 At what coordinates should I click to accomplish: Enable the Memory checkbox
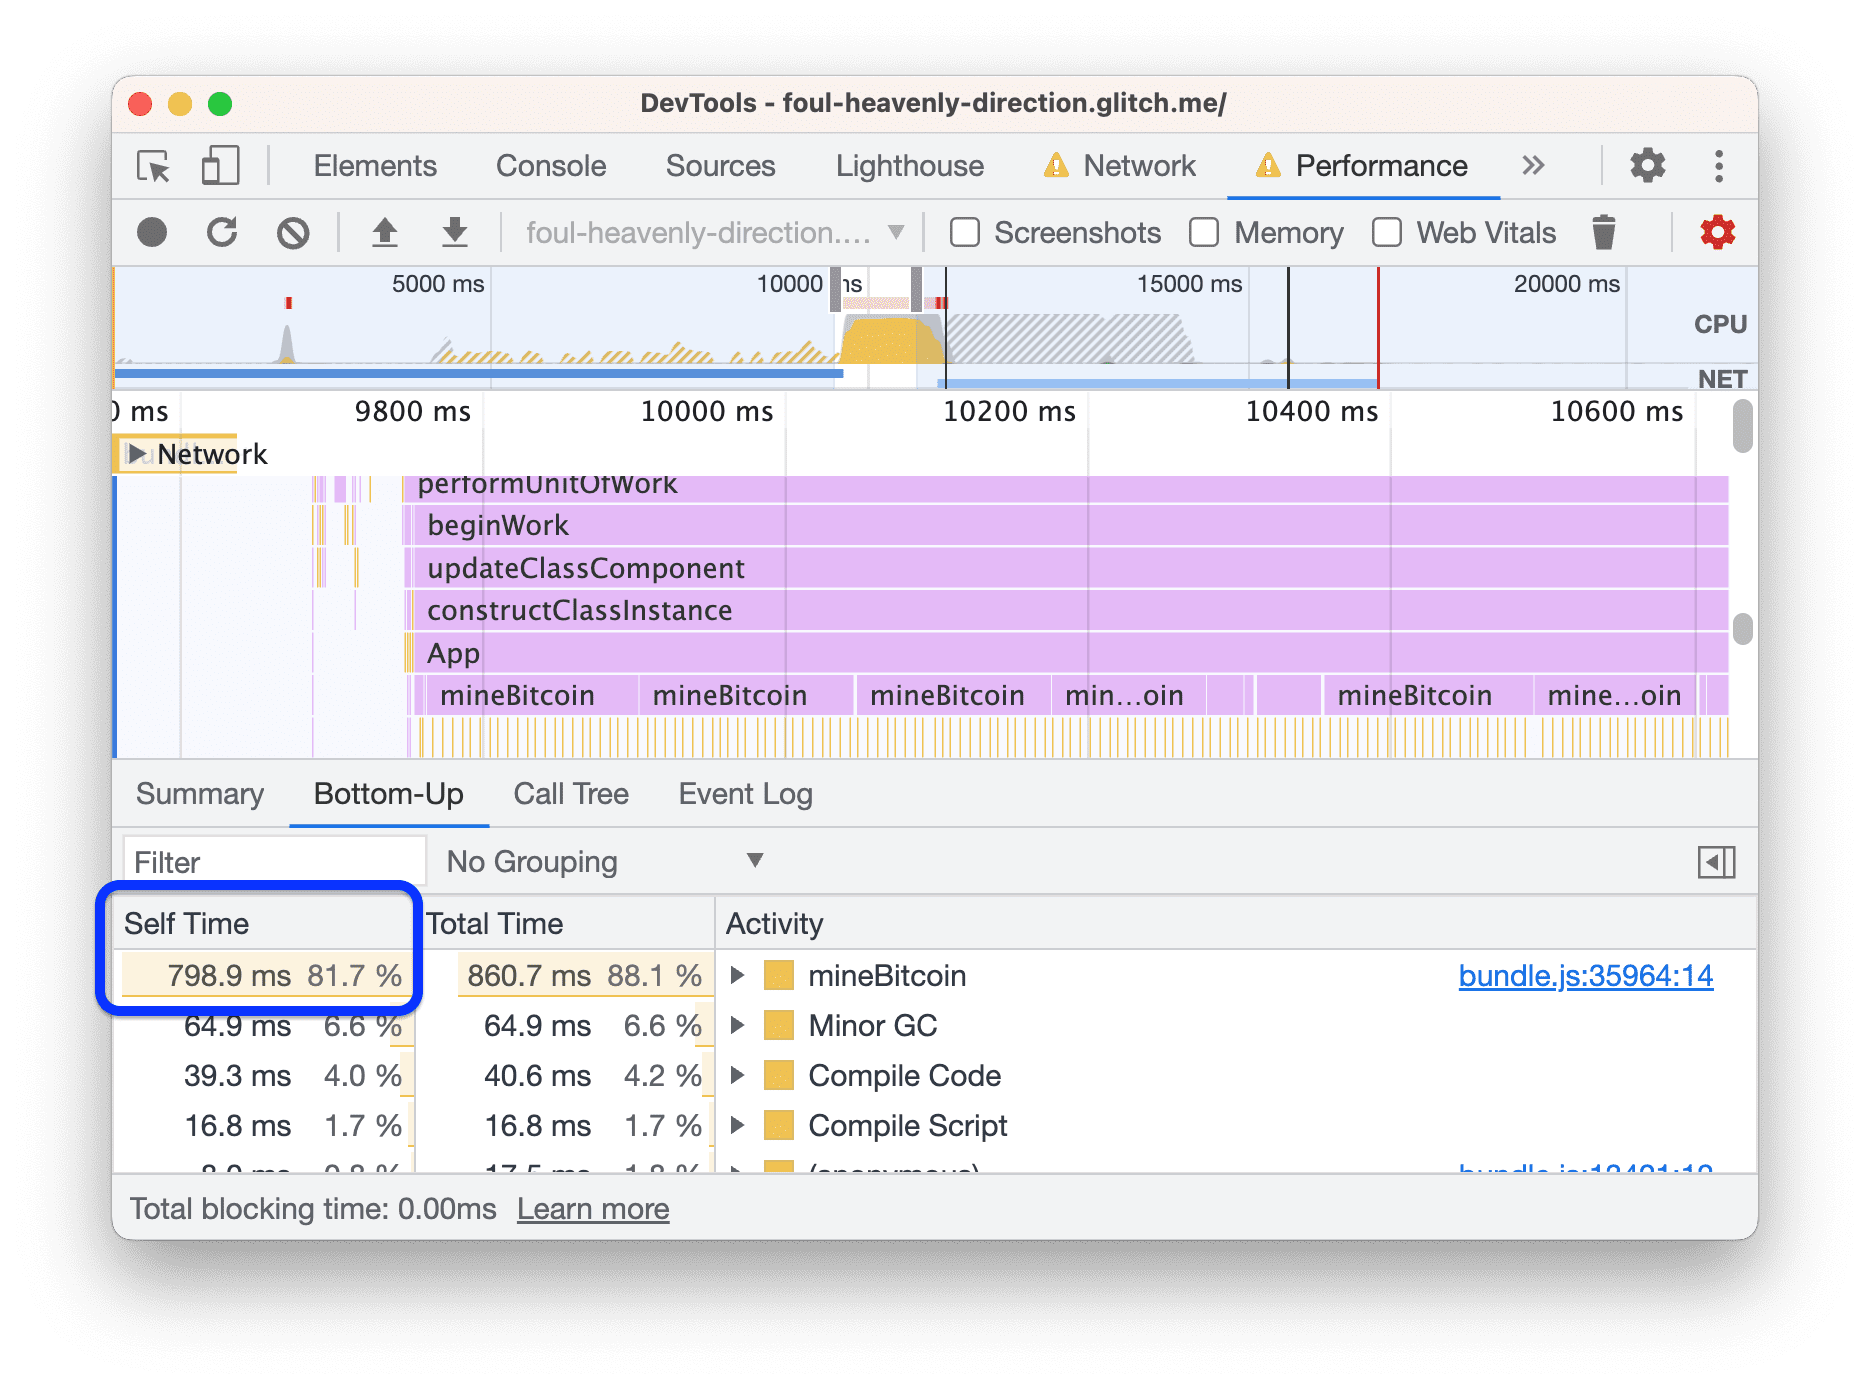[x=1205, y=233]
